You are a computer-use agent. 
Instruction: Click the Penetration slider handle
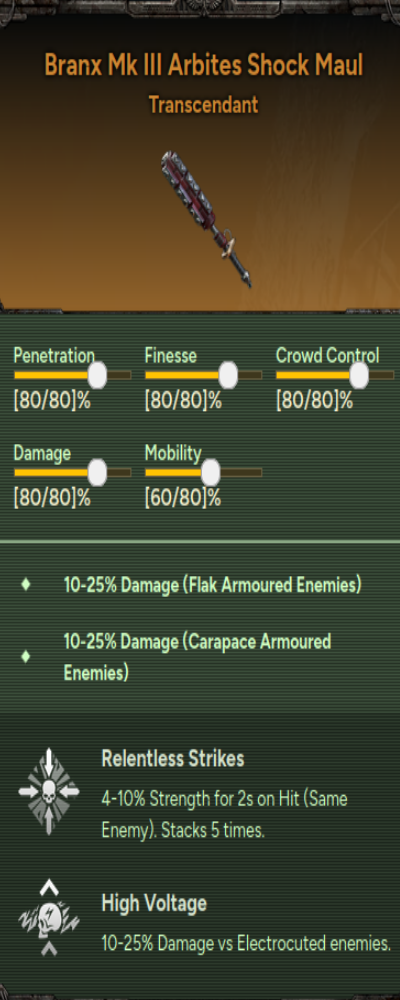[97, 375]
